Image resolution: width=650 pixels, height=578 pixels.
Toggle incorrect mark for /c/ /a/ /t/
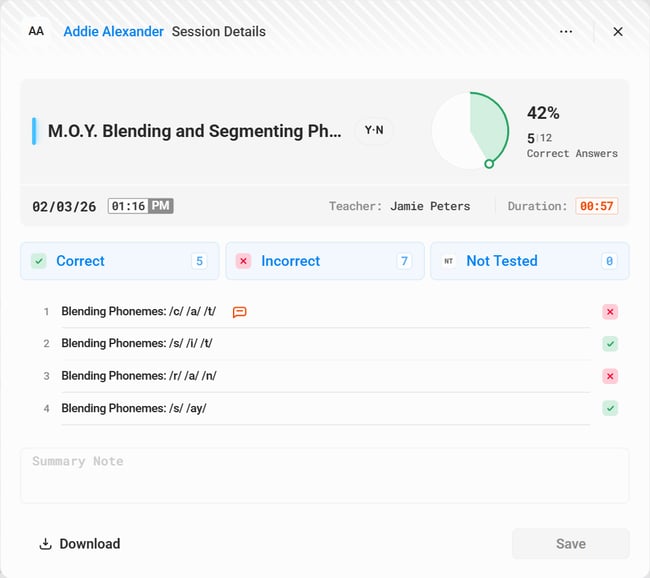point(610,312)
